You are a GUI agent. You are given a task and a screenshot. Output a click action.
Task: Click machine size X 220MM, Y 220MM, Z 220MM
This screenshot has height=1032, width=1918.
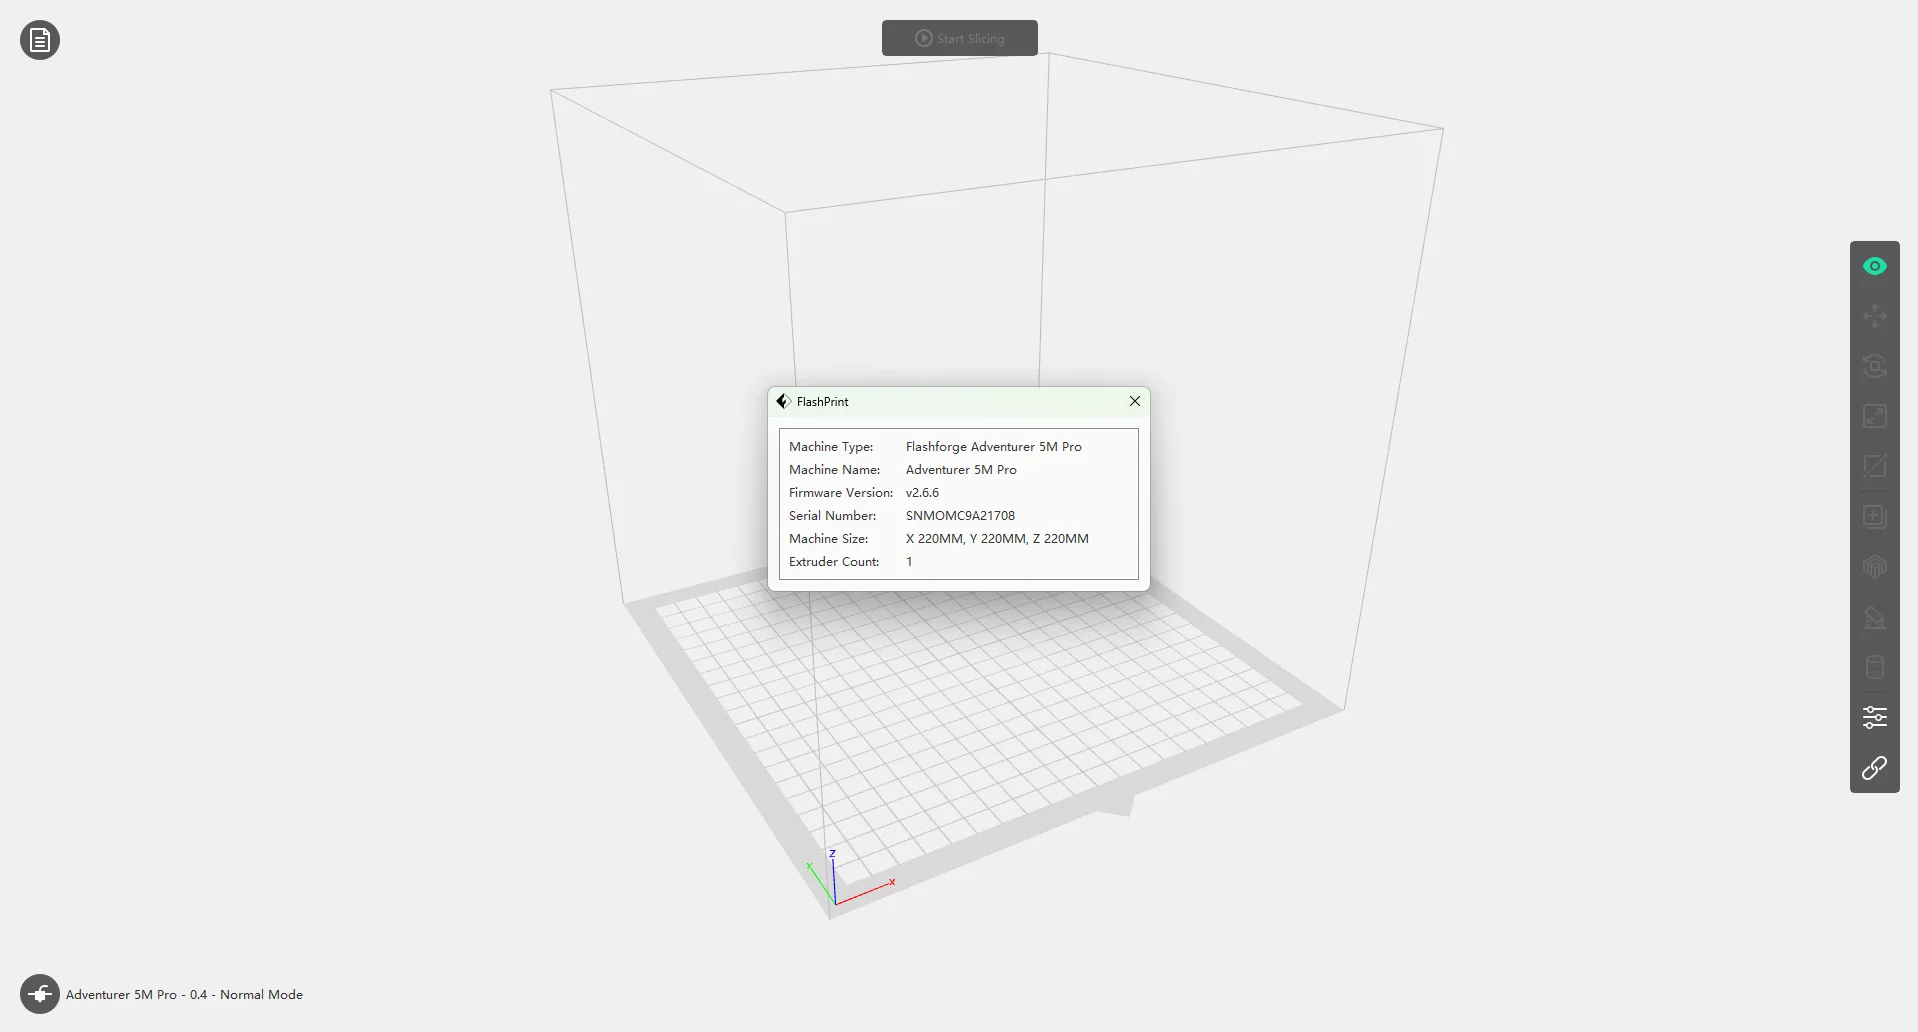(997, 539)
